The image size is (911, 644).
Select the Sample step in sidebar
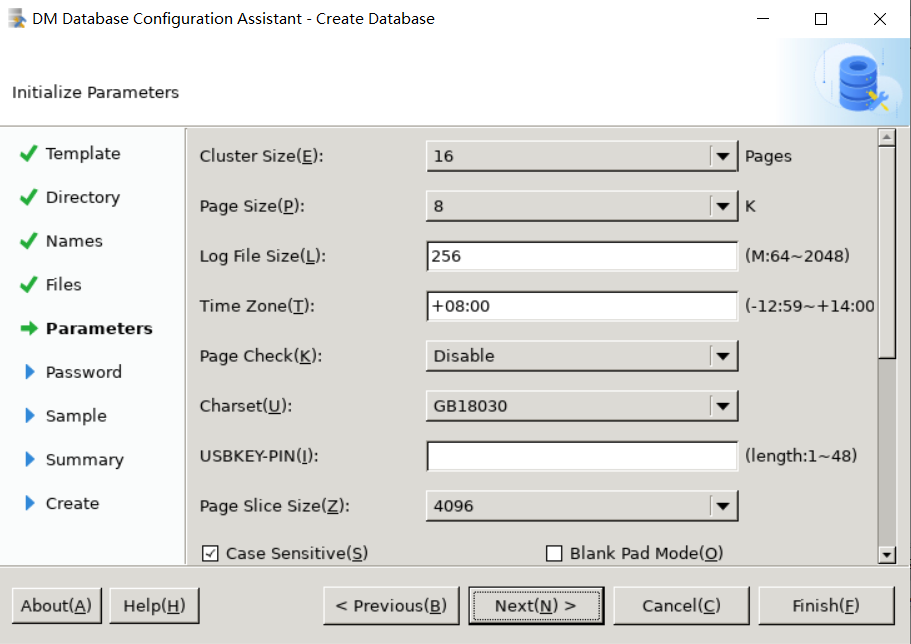pyautogui.click(x=75, y=416)
